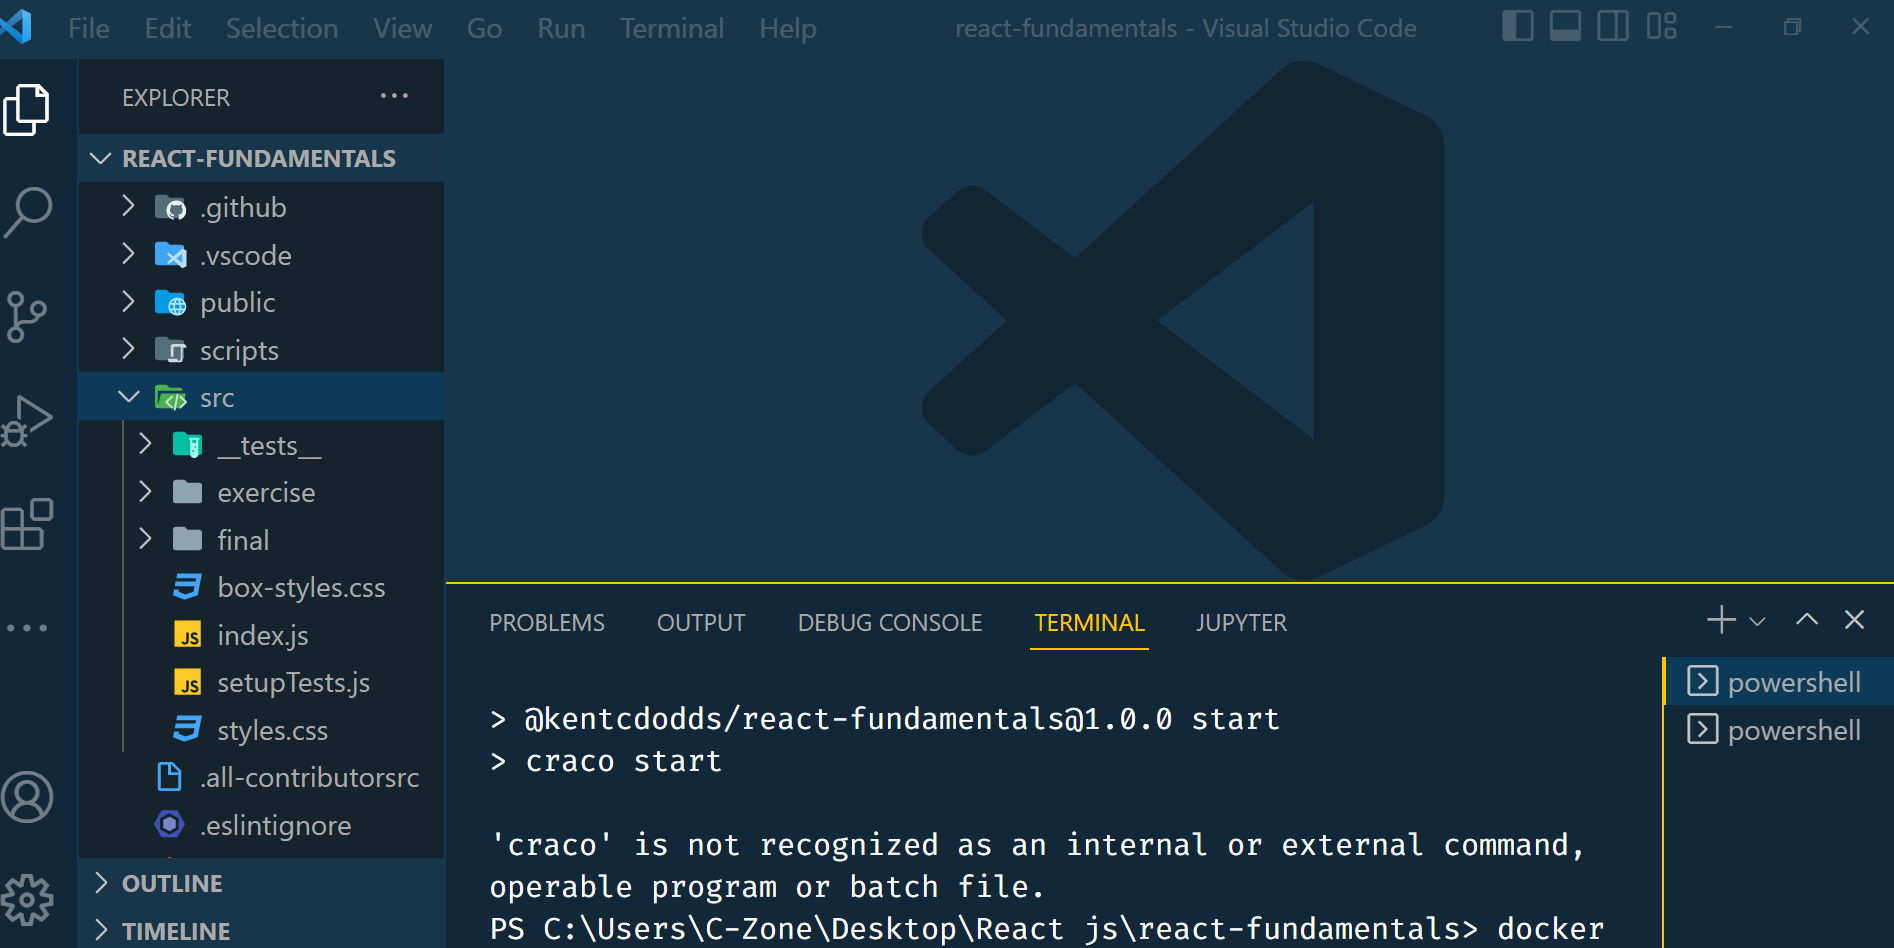
Task: Open the File menu
Action: (89, 28)
